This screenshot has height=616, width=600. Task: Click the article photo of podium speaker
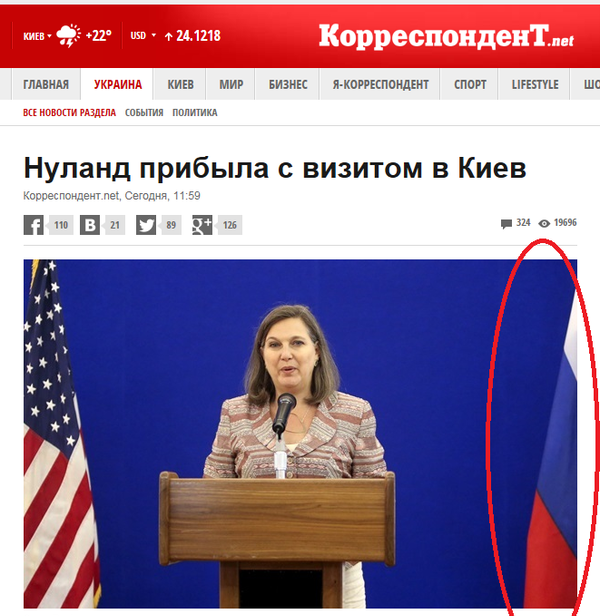(x=300, y=434)
